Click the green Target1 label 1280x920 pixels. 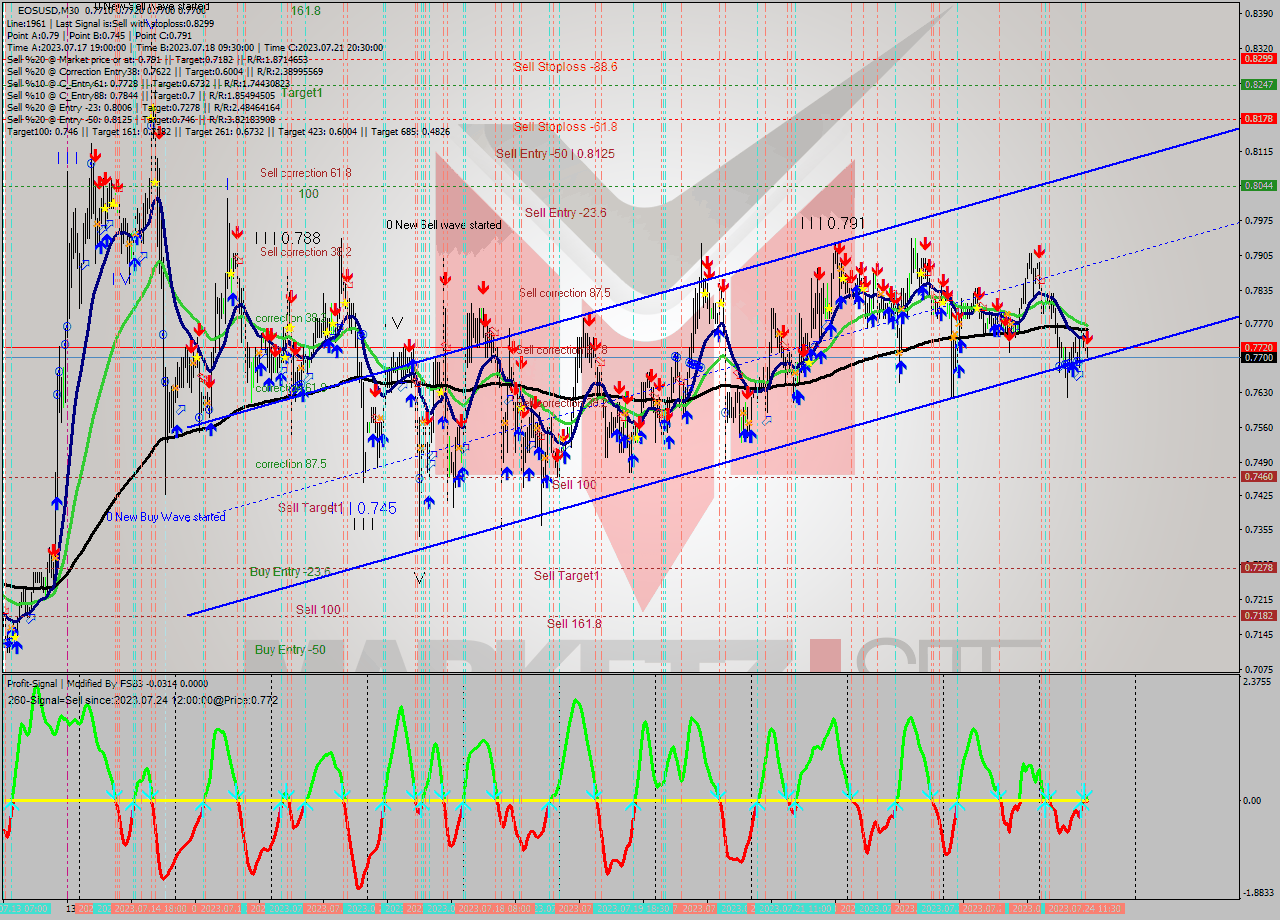coord(301,92)
